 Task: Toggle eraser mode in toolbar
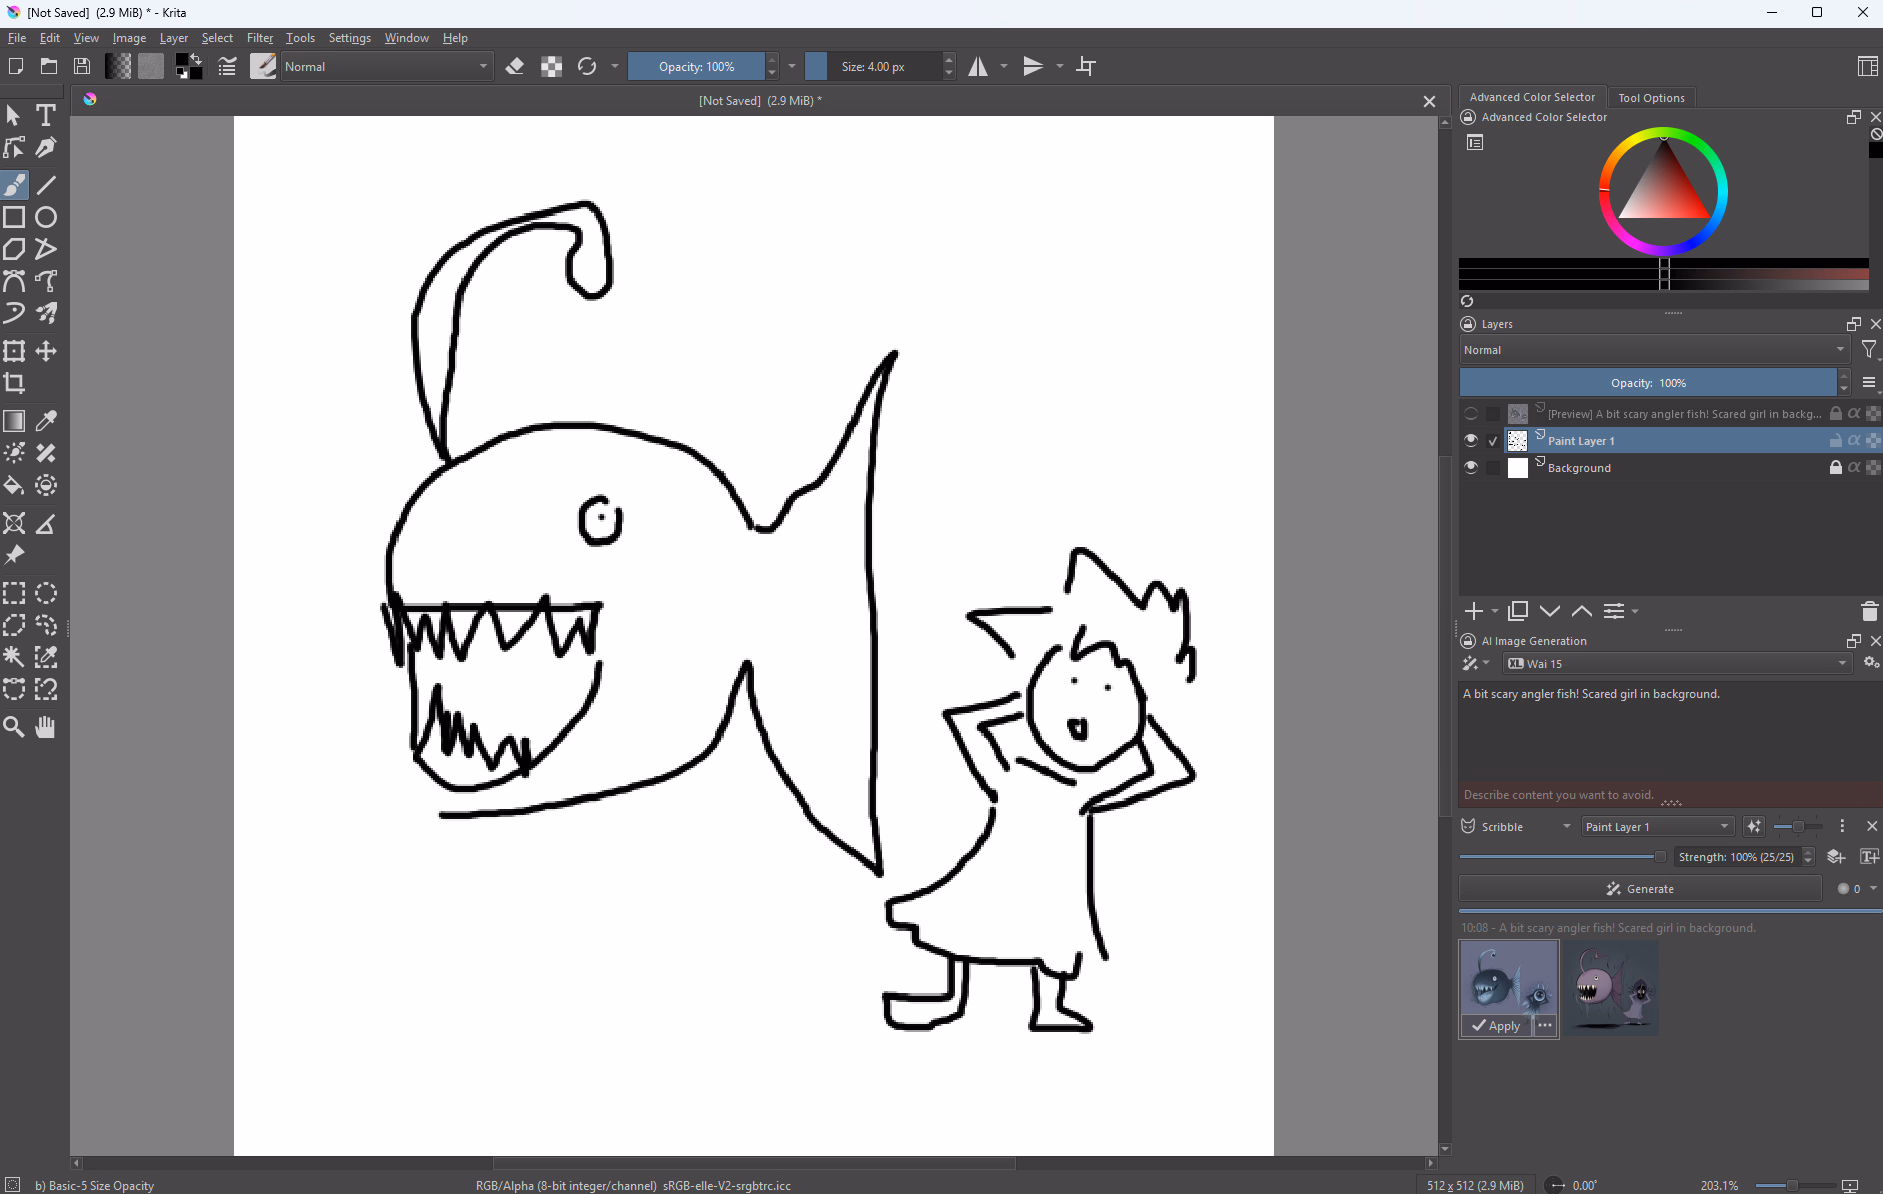515,67
